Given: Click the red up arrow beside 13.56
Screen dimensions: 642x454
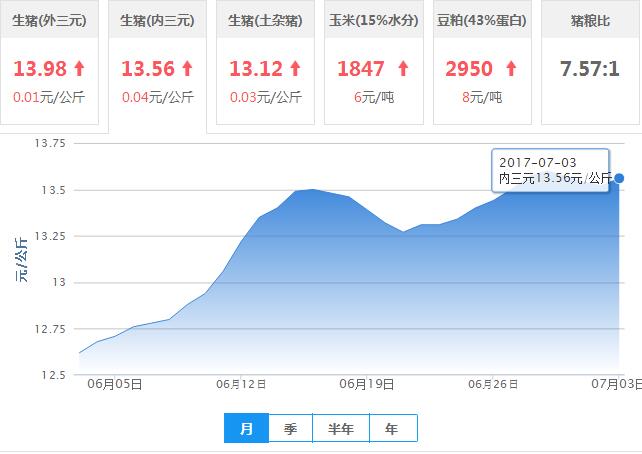Looking at the screenshot, I should coord(188,68).
